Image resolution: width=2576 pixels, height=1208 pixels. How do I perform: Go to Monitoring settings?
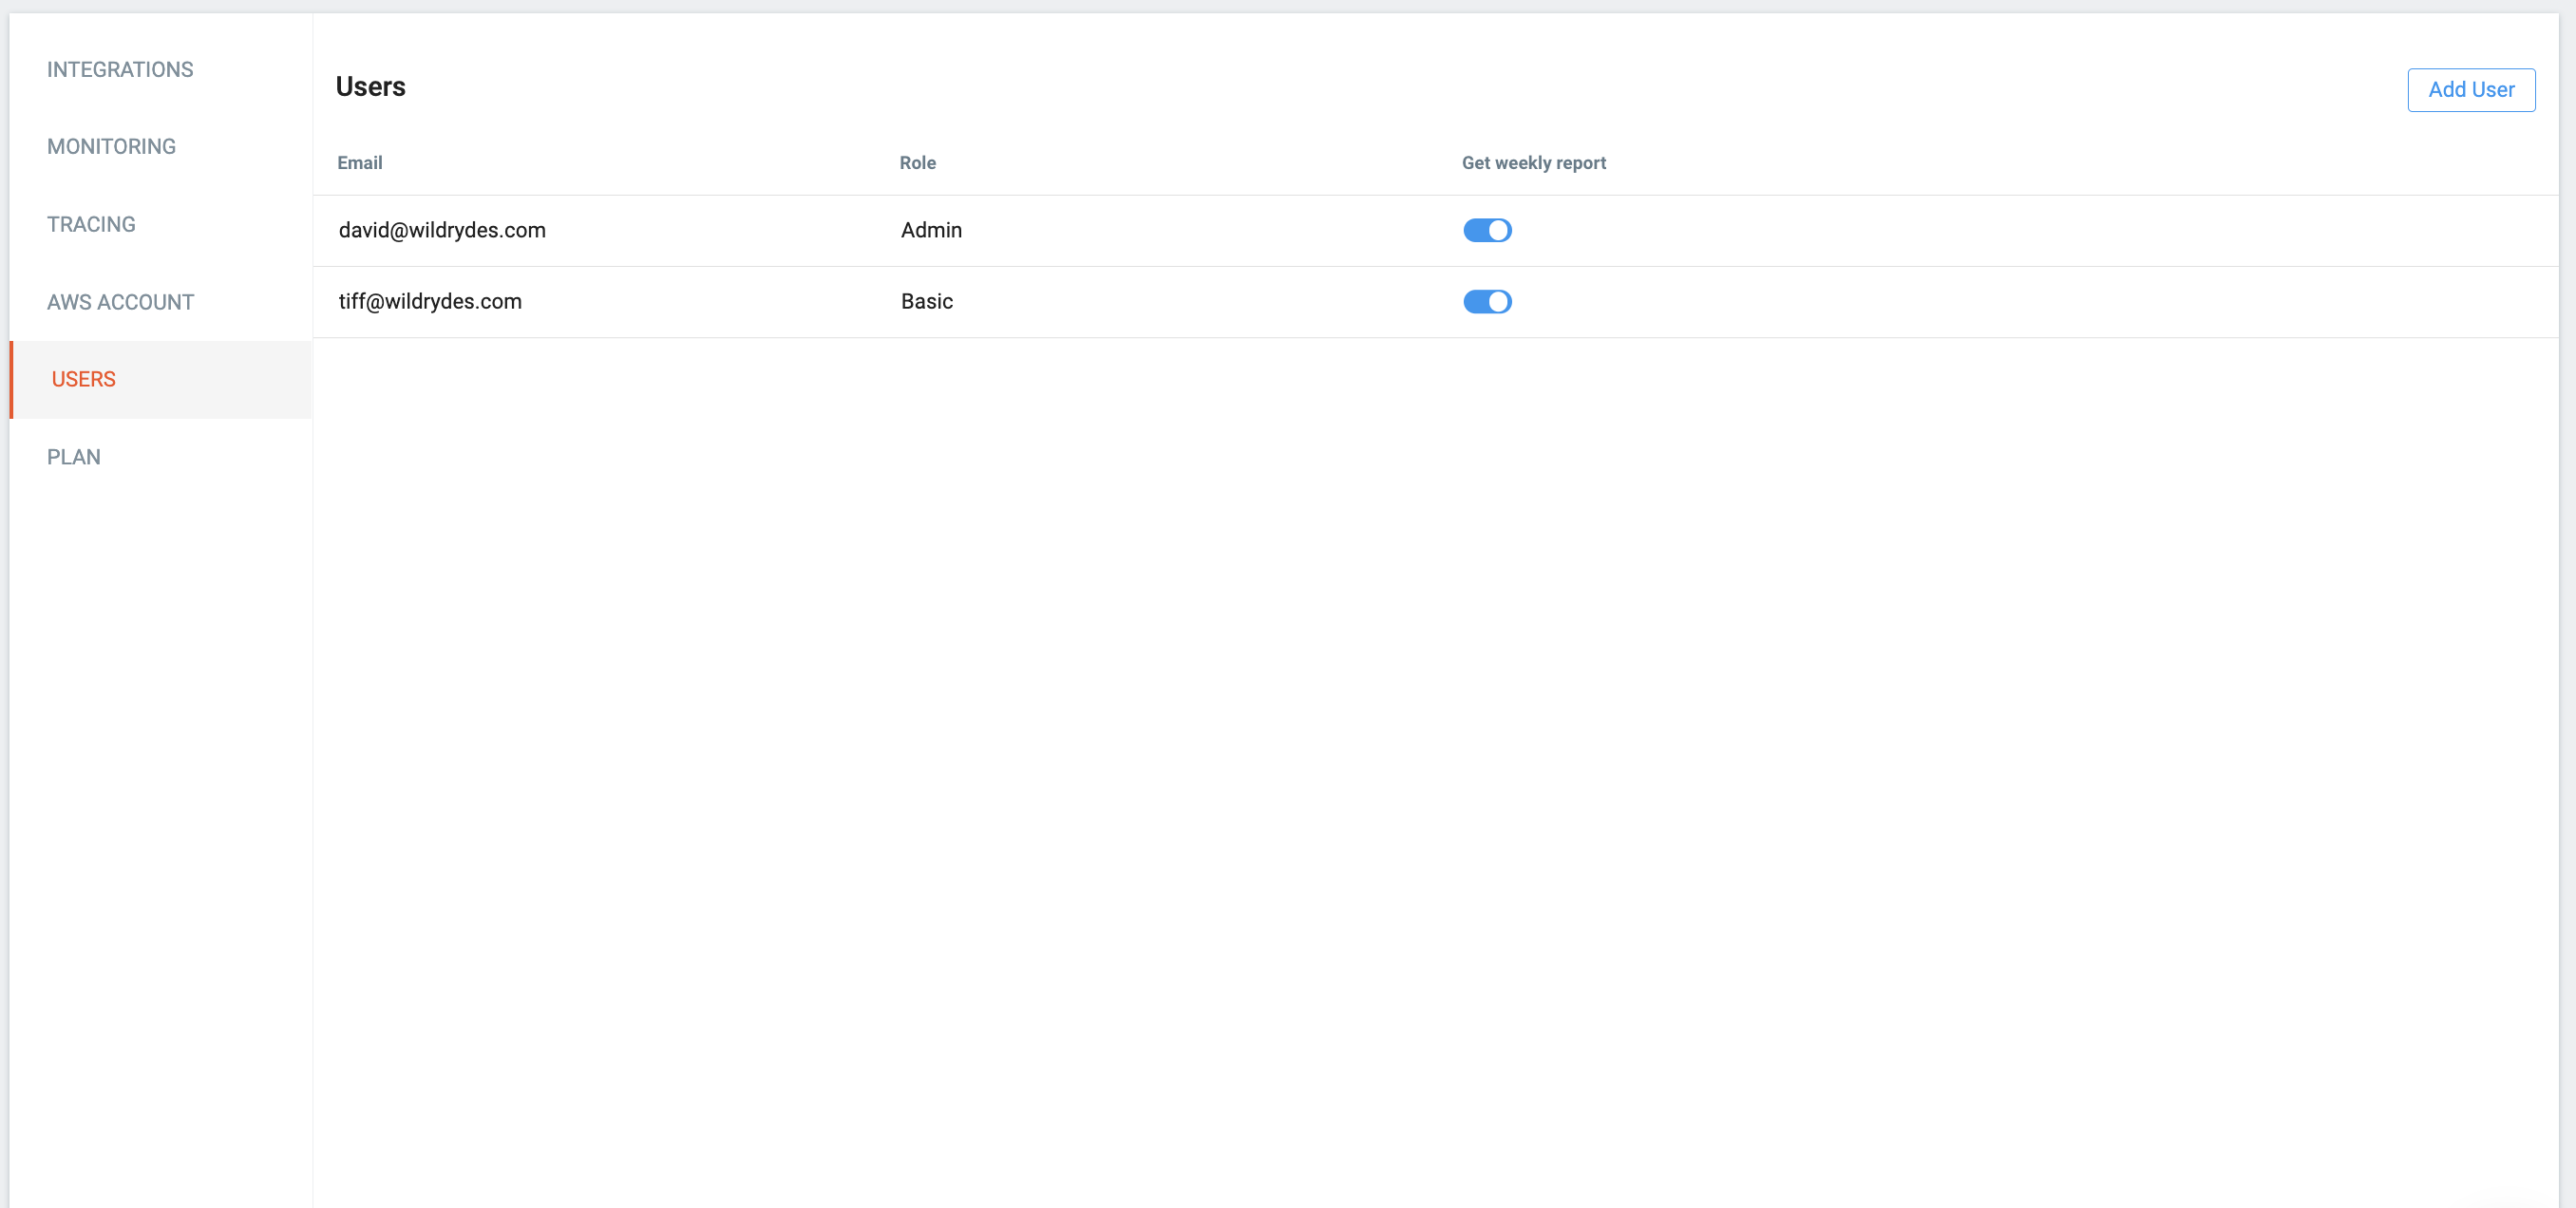click(111, 147)
